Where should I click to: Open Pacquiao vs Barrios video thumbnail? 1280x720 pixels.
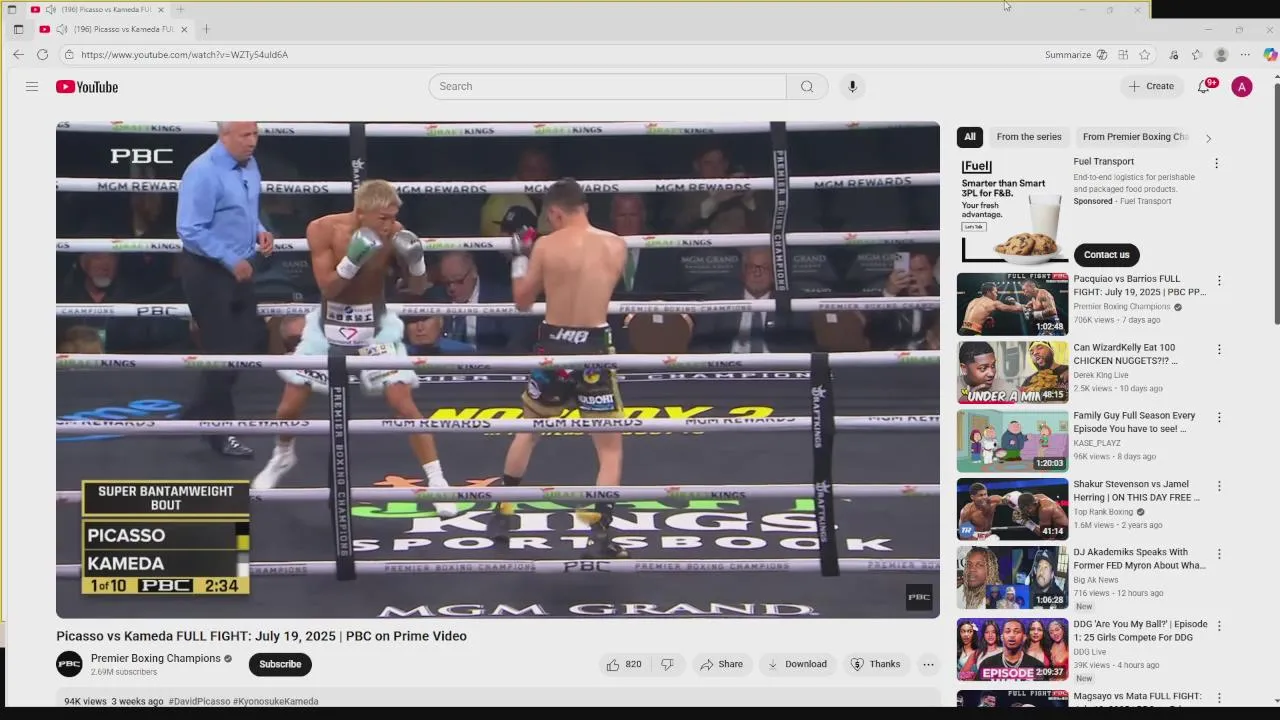[1012, 304]
